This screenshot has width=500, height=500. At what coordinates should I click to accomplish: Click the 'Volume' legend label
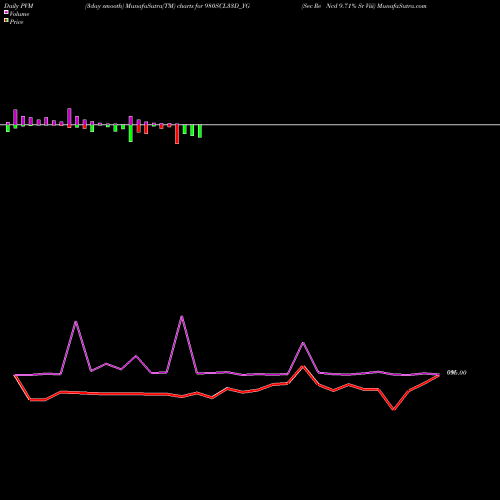19,14
